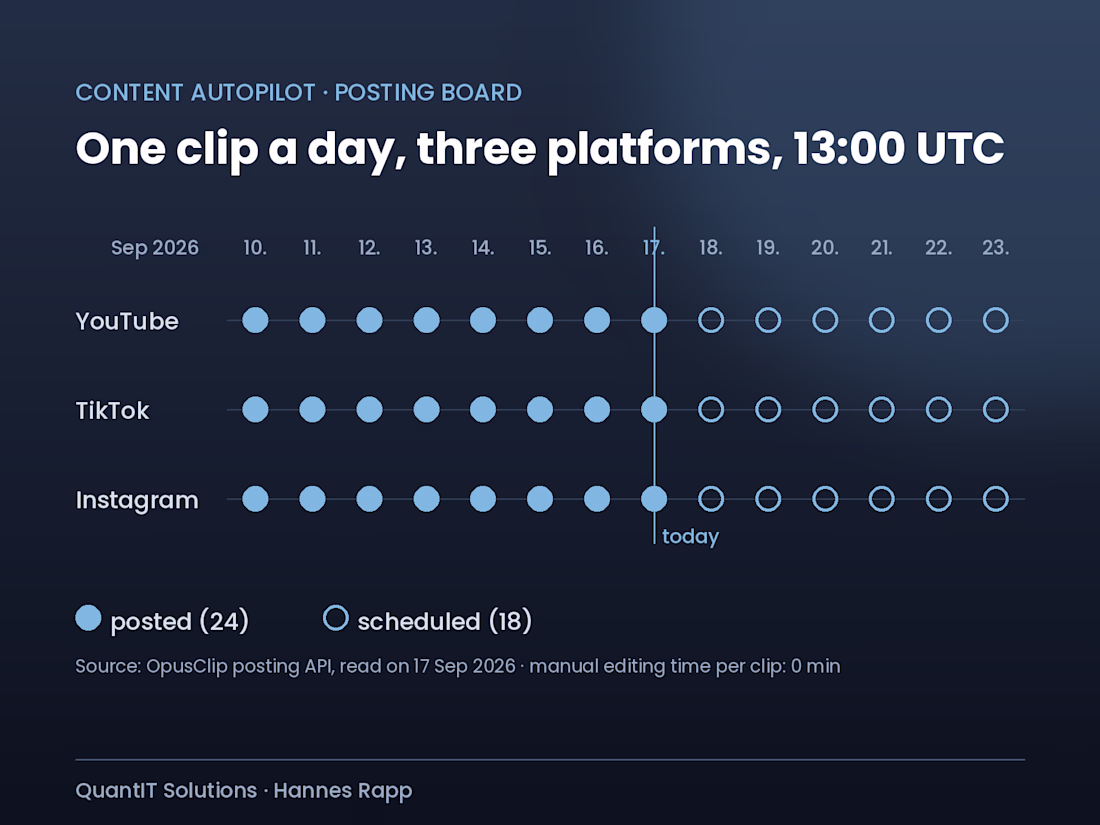Click Instagram posted dot for the 16th
Screen dimensions: 1100x825
[597, 499]
